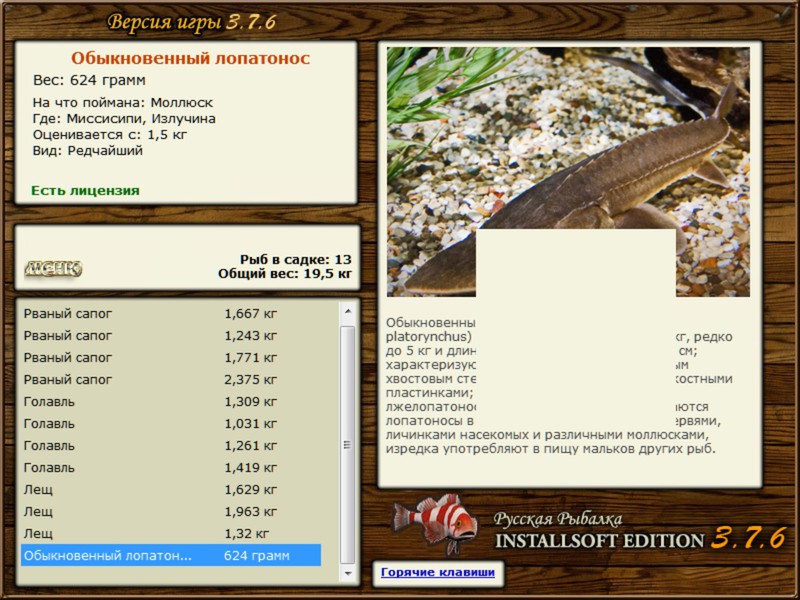The width and height of the screenshot is (800, 600).
Task: Select the Рваный сапог 1,243 кг row
Action: point(171,336)
